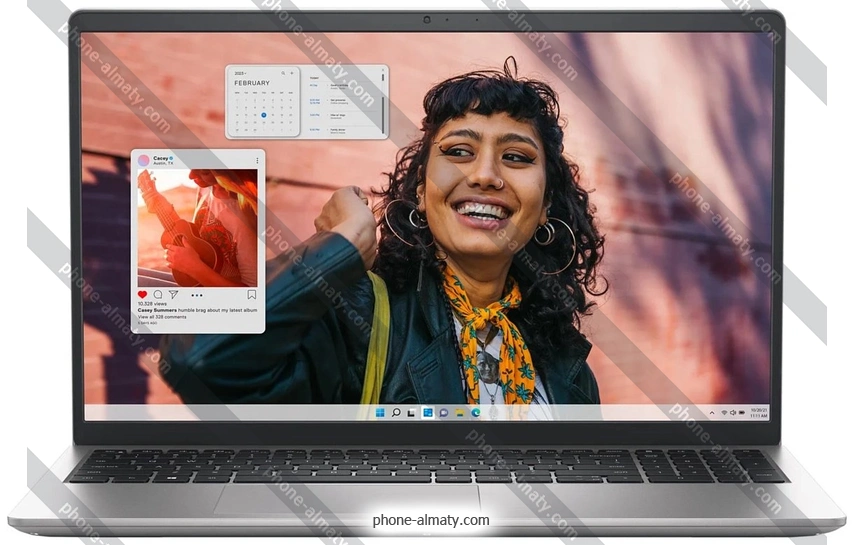Open File Explorer from the taskbar
Viewport: 854px width, 545px height.
pos(460,413)
